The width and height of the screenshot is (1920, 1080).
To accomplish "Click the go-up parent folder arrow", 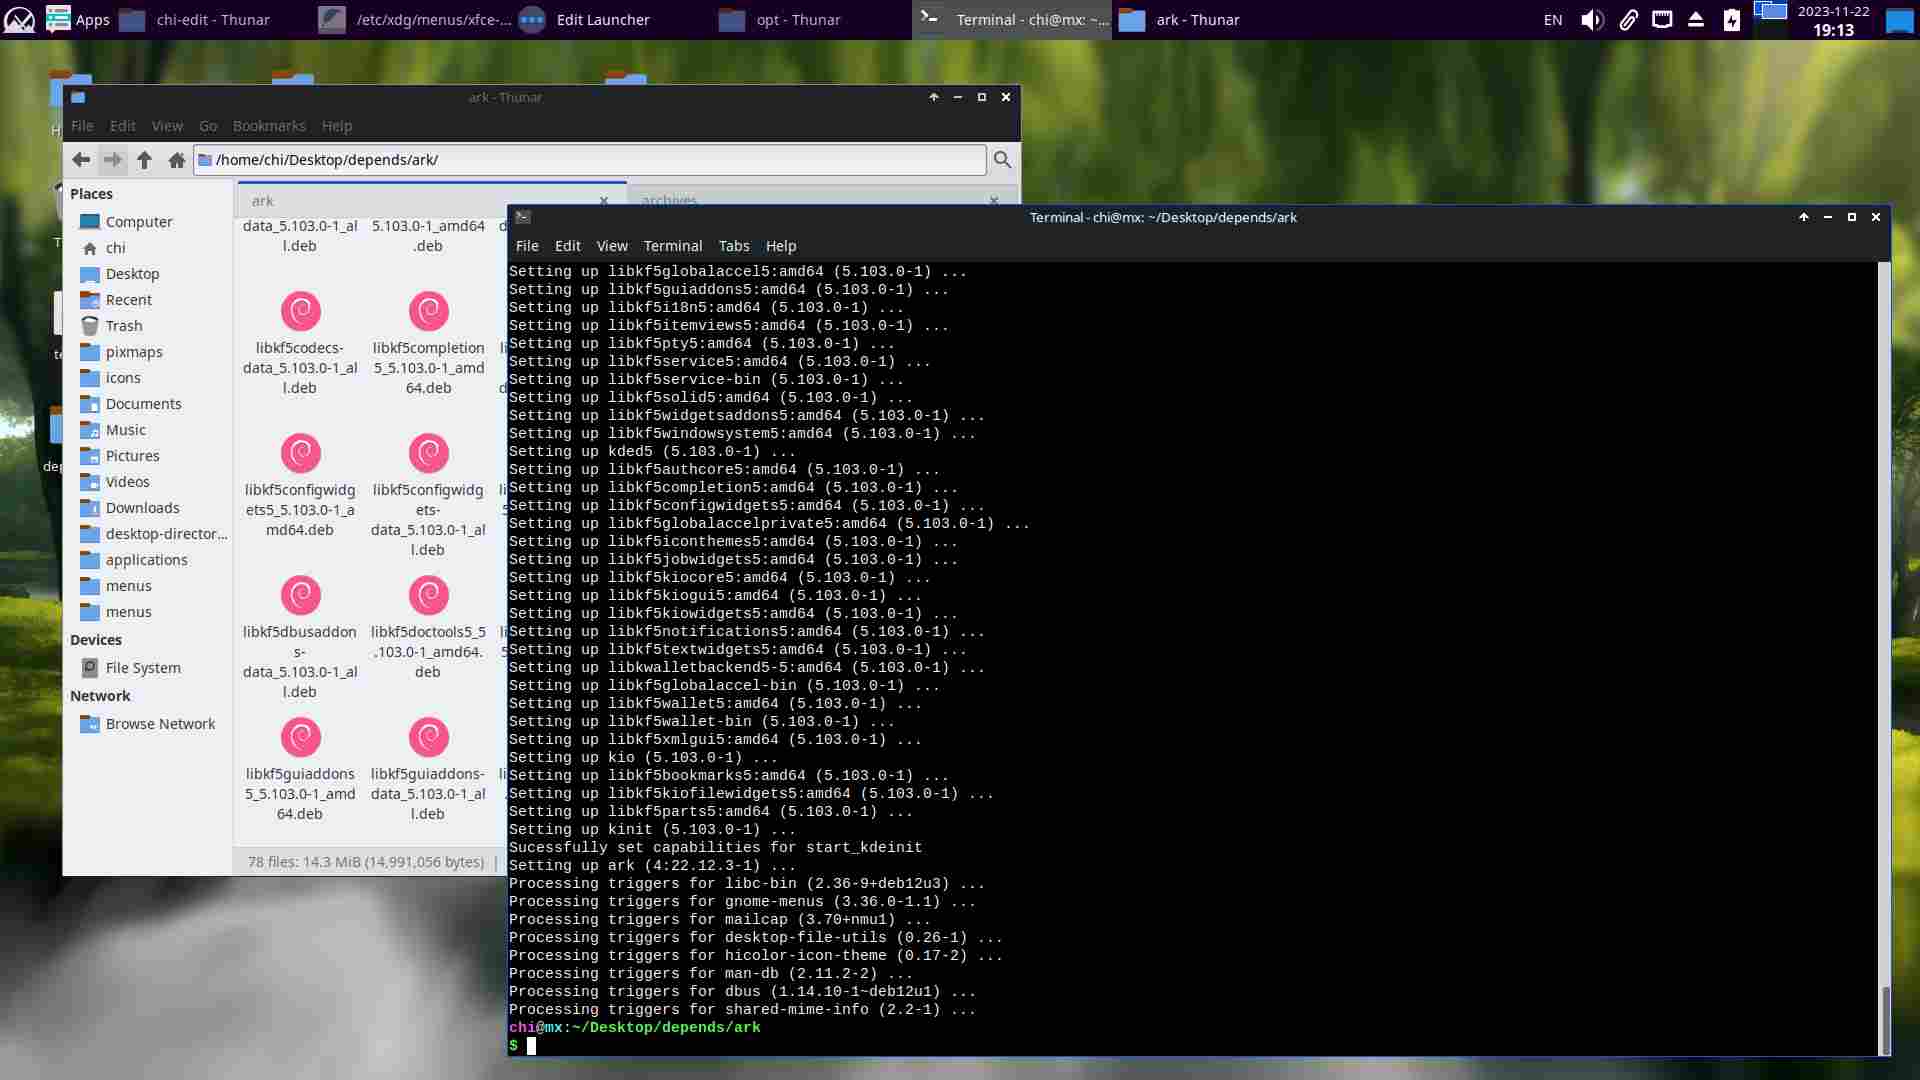I will (x=144, y=160).
